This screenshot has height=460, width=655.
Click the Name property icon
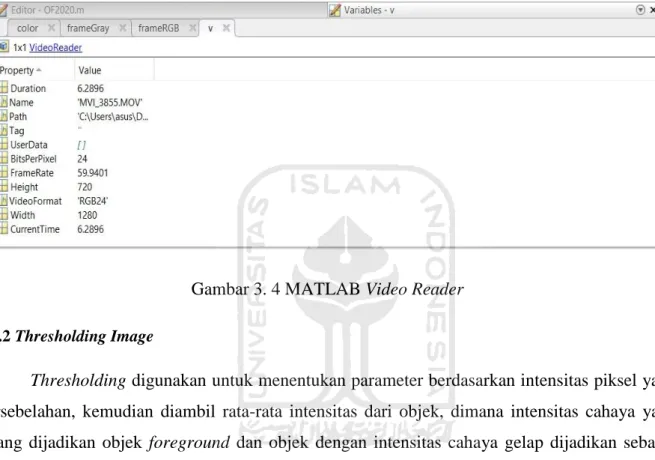[4, 102]
